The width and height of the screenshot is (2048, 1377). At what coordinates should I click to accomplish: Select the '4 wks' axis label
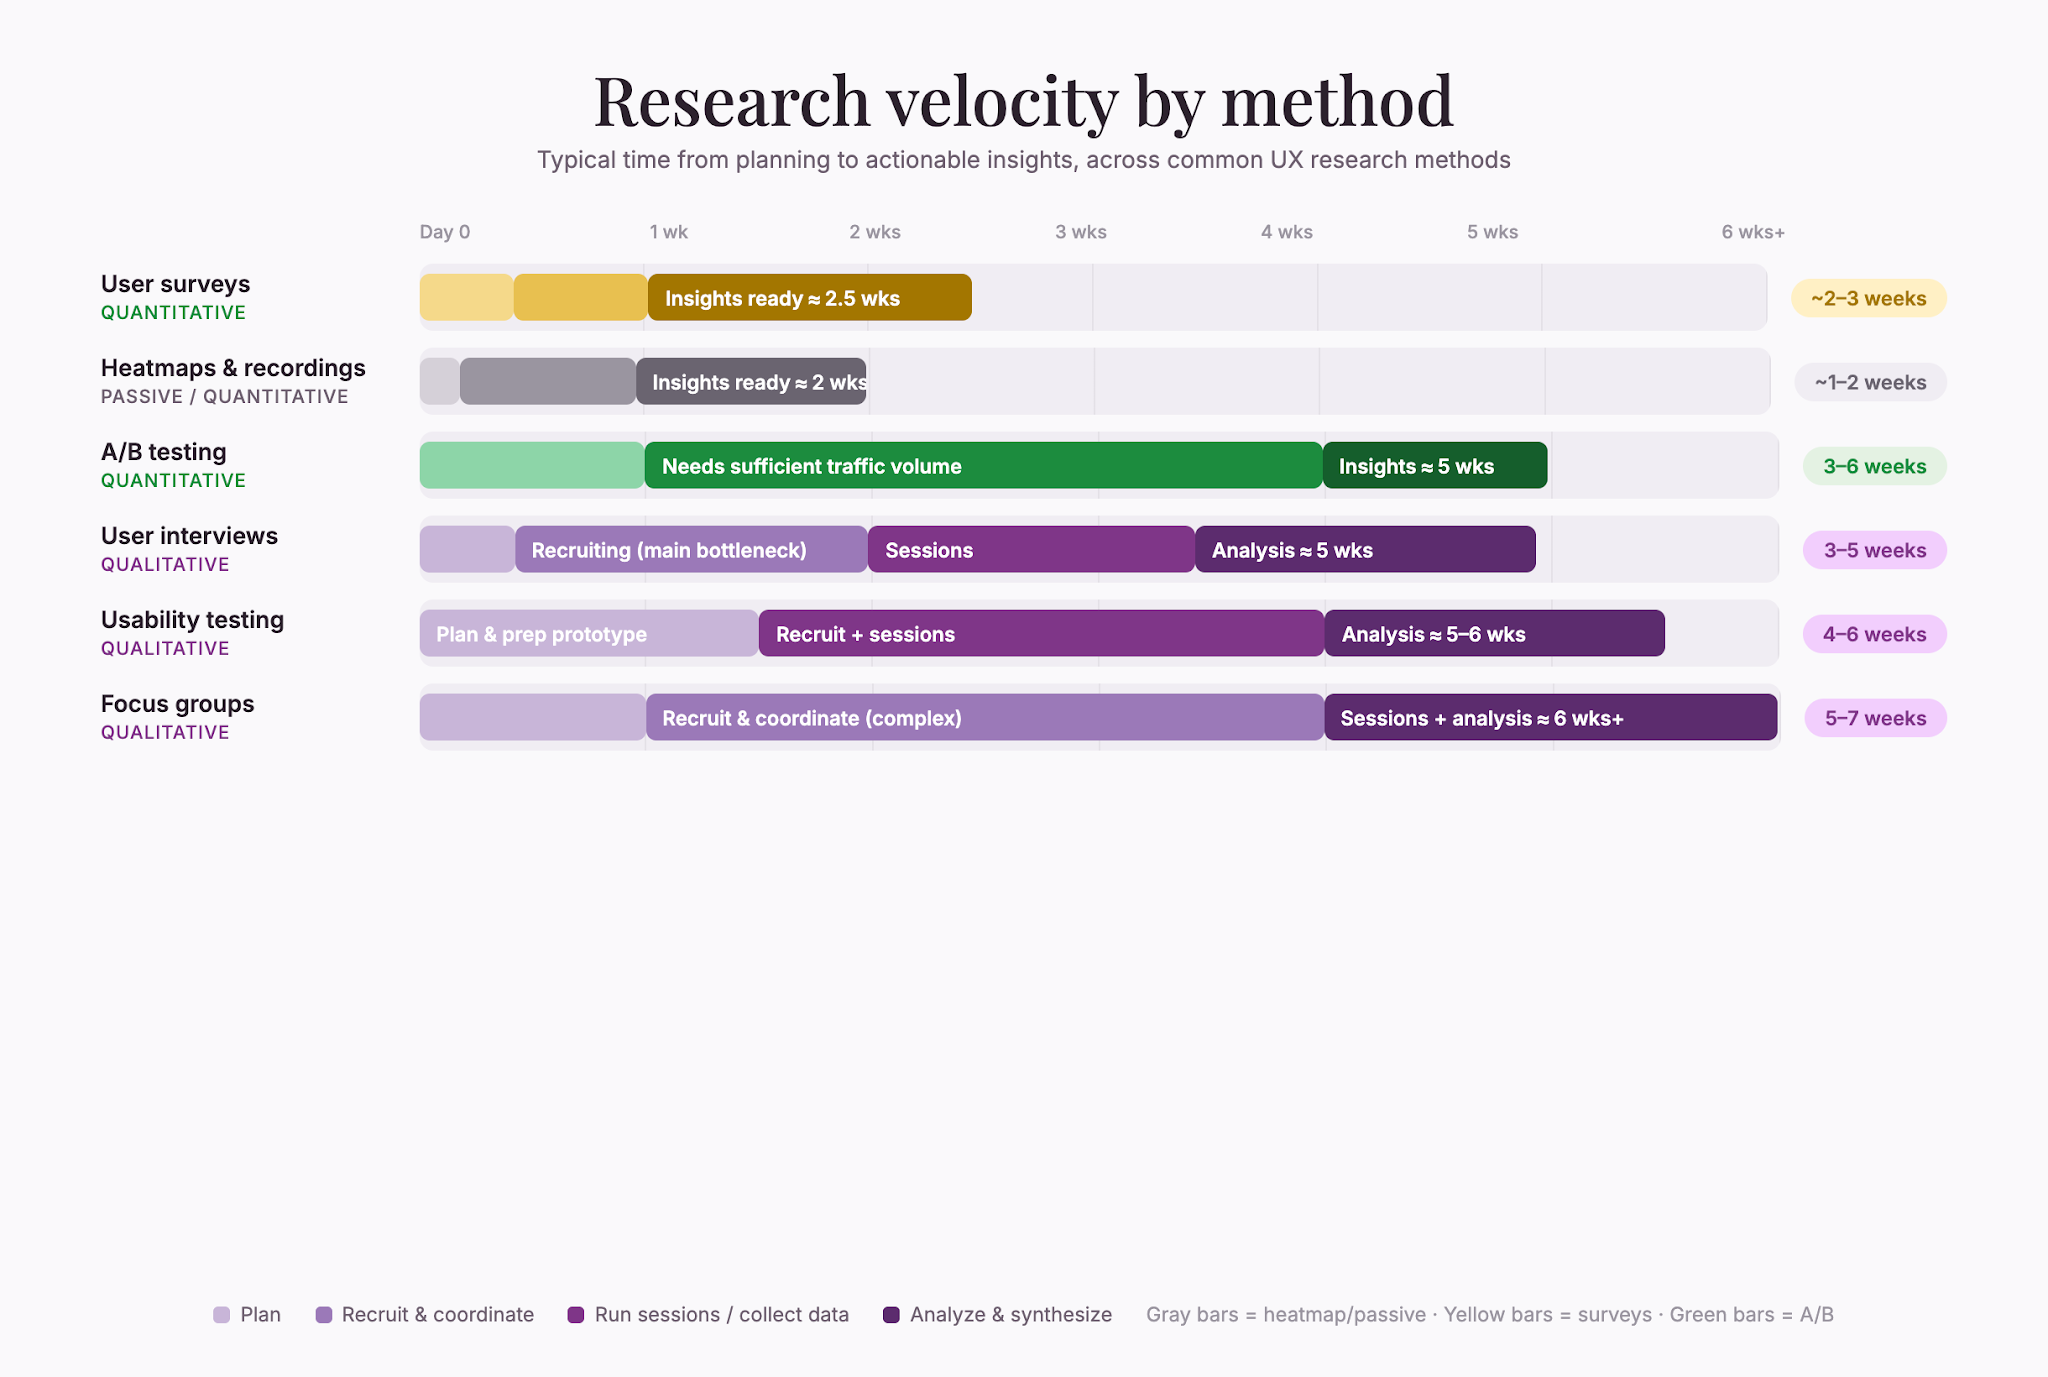click(1287, 232)
